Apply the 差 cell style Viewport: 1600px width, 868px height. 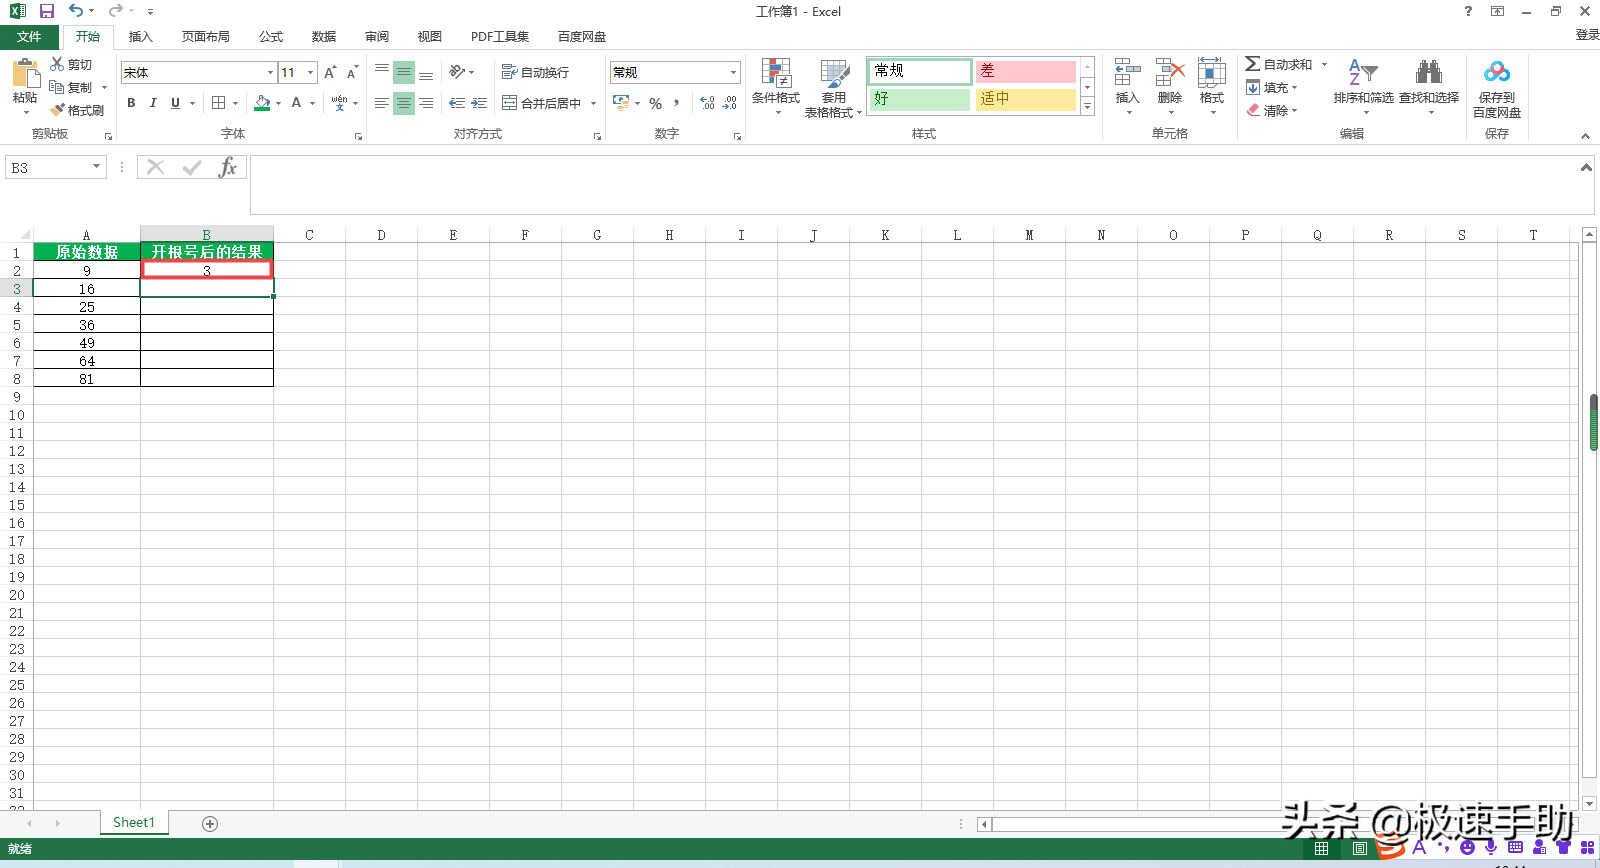point(1025,71)
